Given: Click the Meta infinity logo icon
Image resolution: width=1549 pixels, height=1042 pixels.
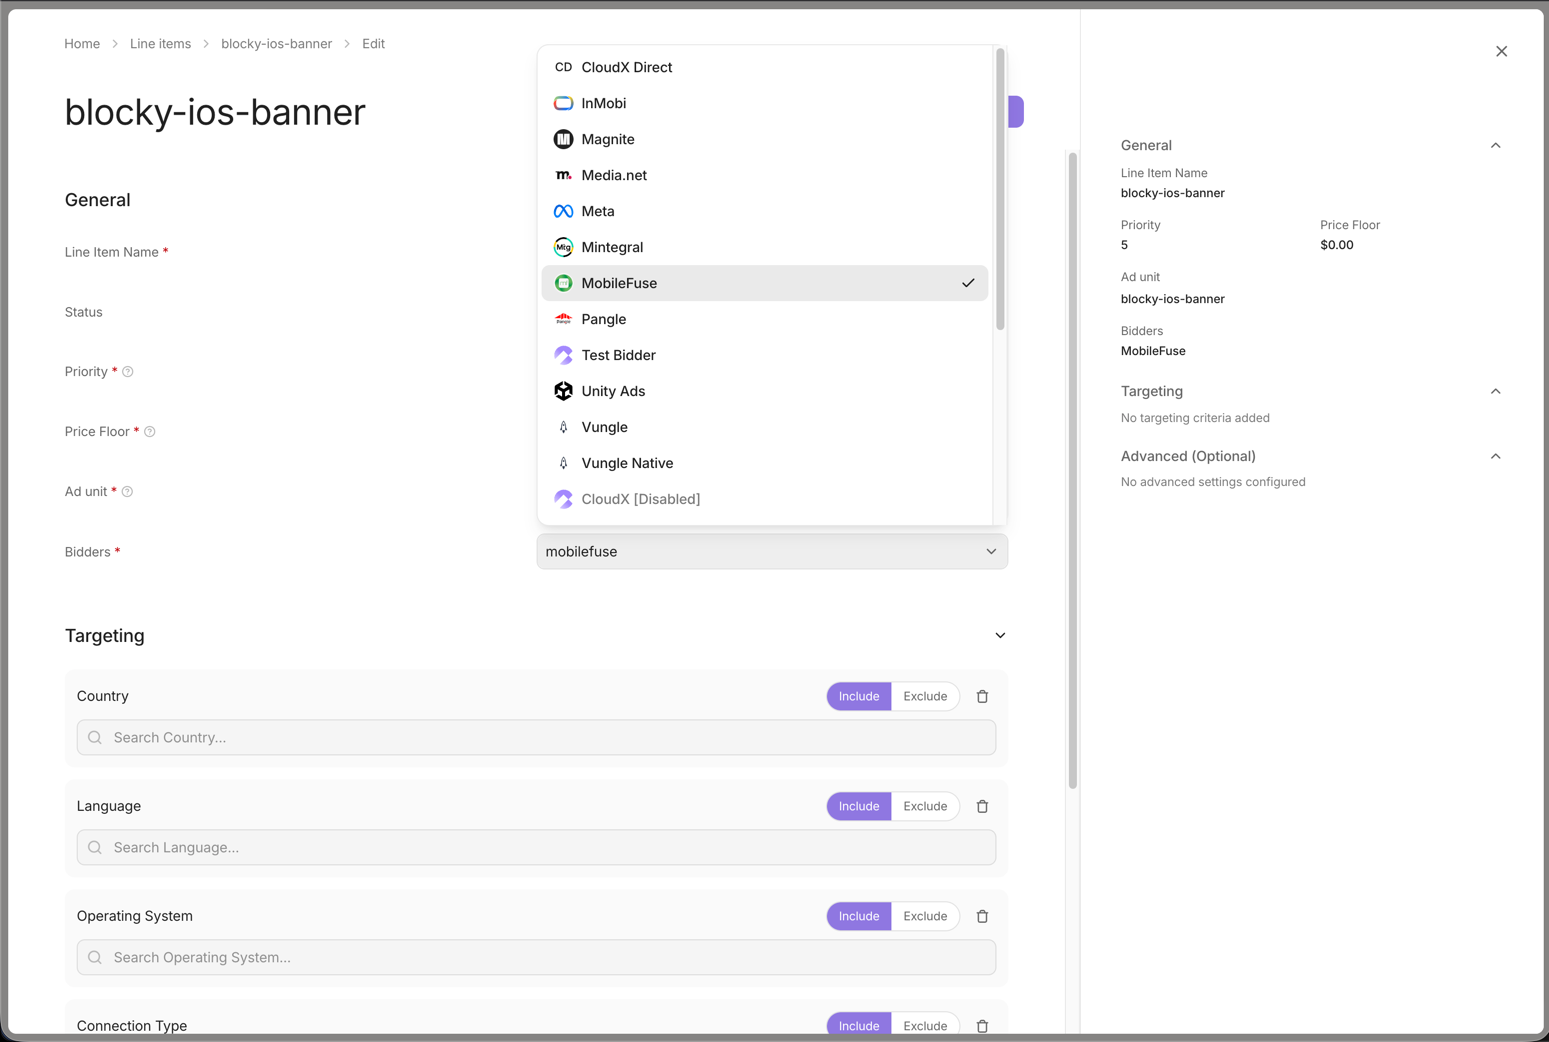Looking at the screenshot, I should (563, 211).
